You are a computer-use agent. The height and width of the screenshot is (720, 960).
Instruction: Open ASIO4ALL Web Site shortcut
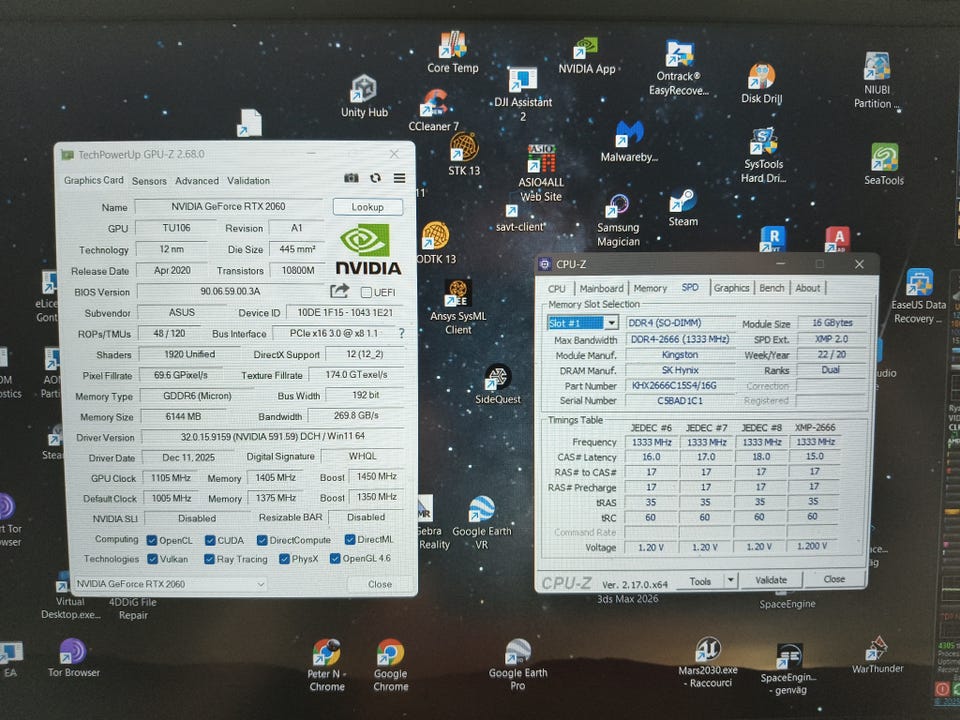[x=541, y=173]
